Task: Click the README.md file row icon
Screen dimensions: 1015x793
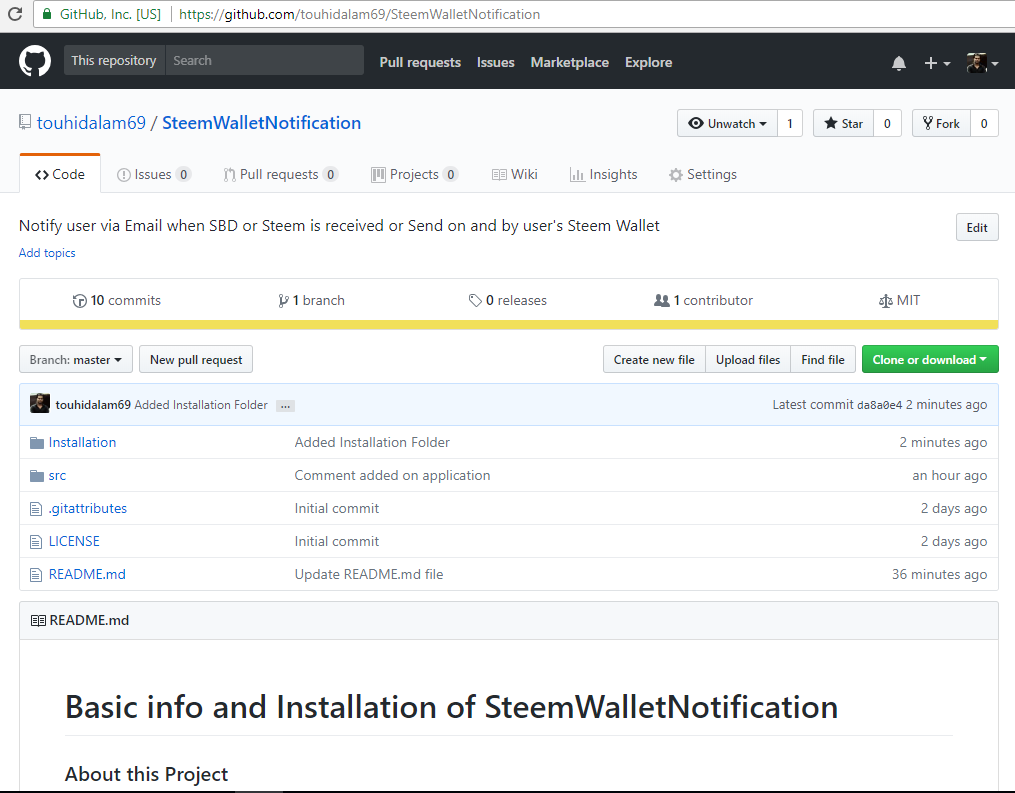Action: click(36, 575)
